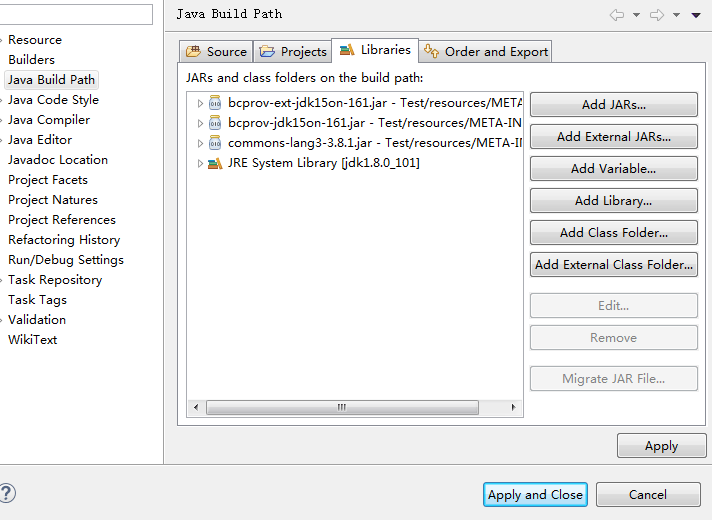
Task: Click the Add Class Folder... button
Action: click(613, 233)
